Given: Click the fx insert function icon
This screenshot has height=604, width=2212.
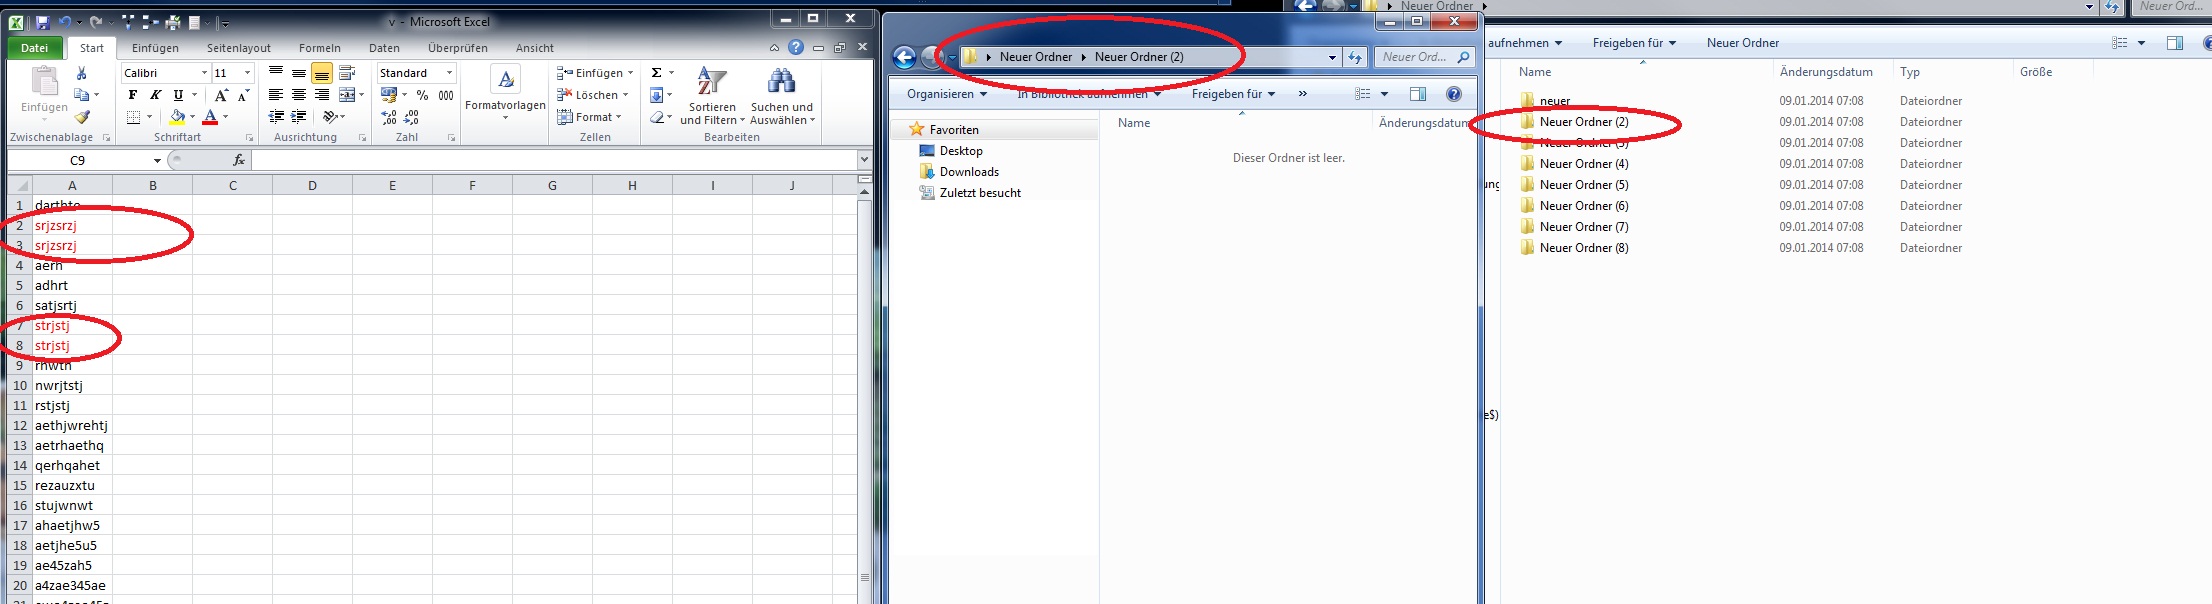Looking at the screenshot, I should [238, 160].
